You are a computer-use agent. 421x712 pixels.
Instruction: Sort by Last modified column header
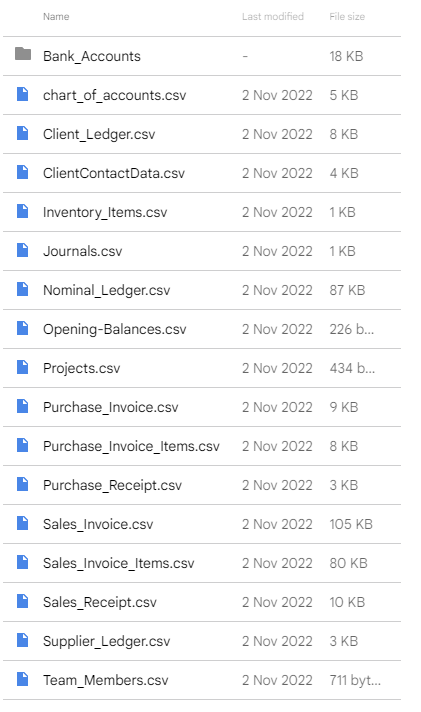pos(272,17)
